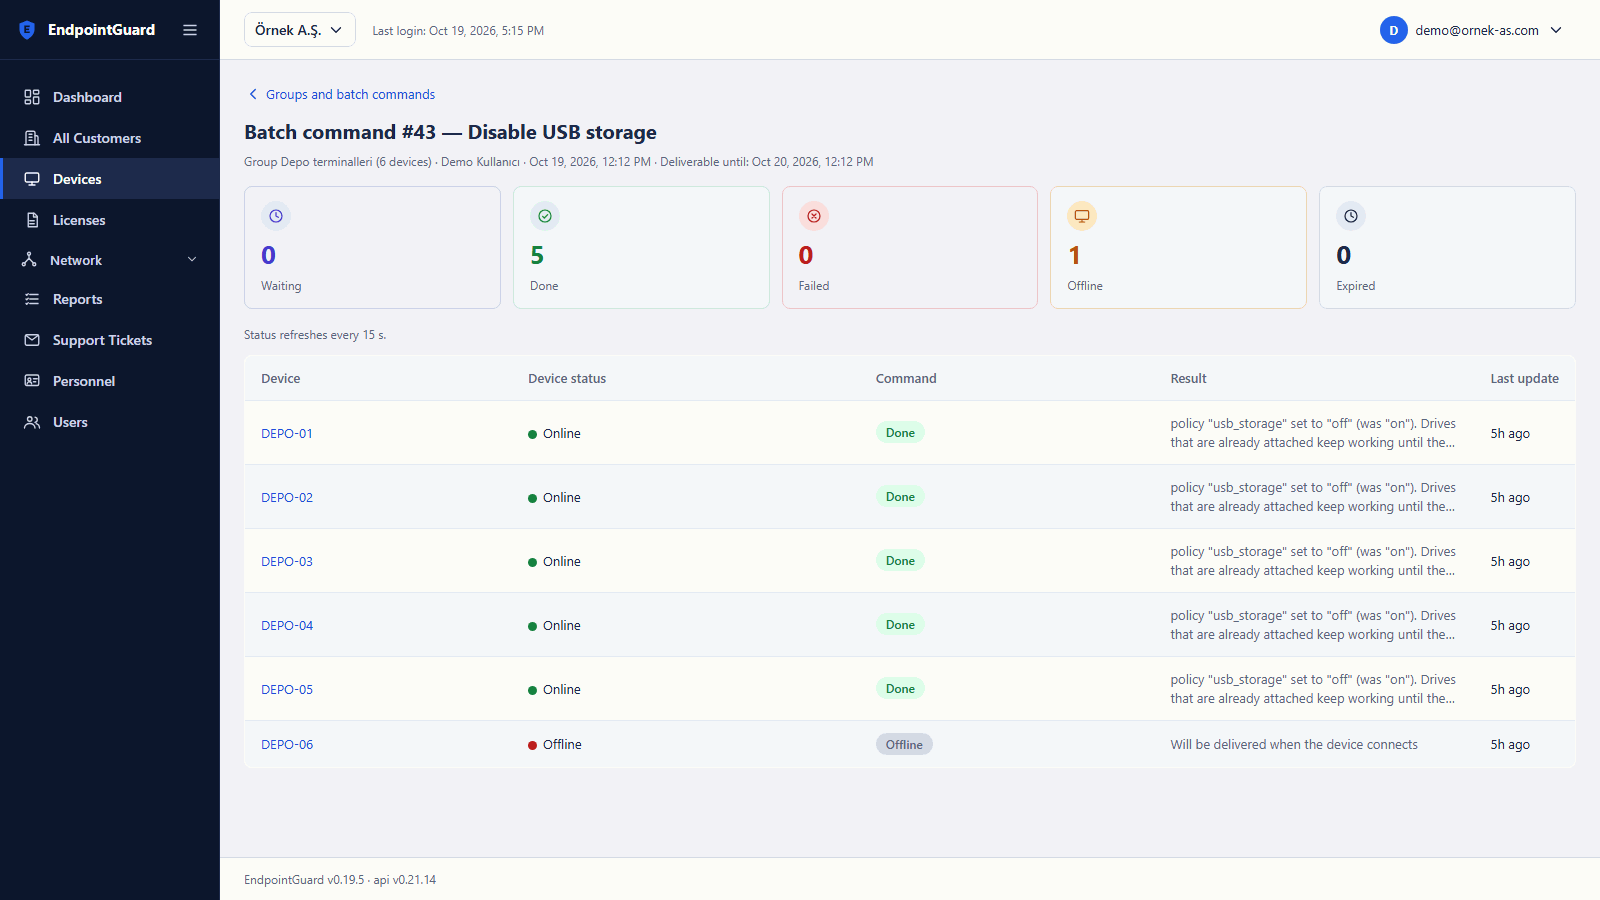Click the Offline status of DEPO-06
The width and height of the screenshot is (1600, 900).
(x=555, y=744)
